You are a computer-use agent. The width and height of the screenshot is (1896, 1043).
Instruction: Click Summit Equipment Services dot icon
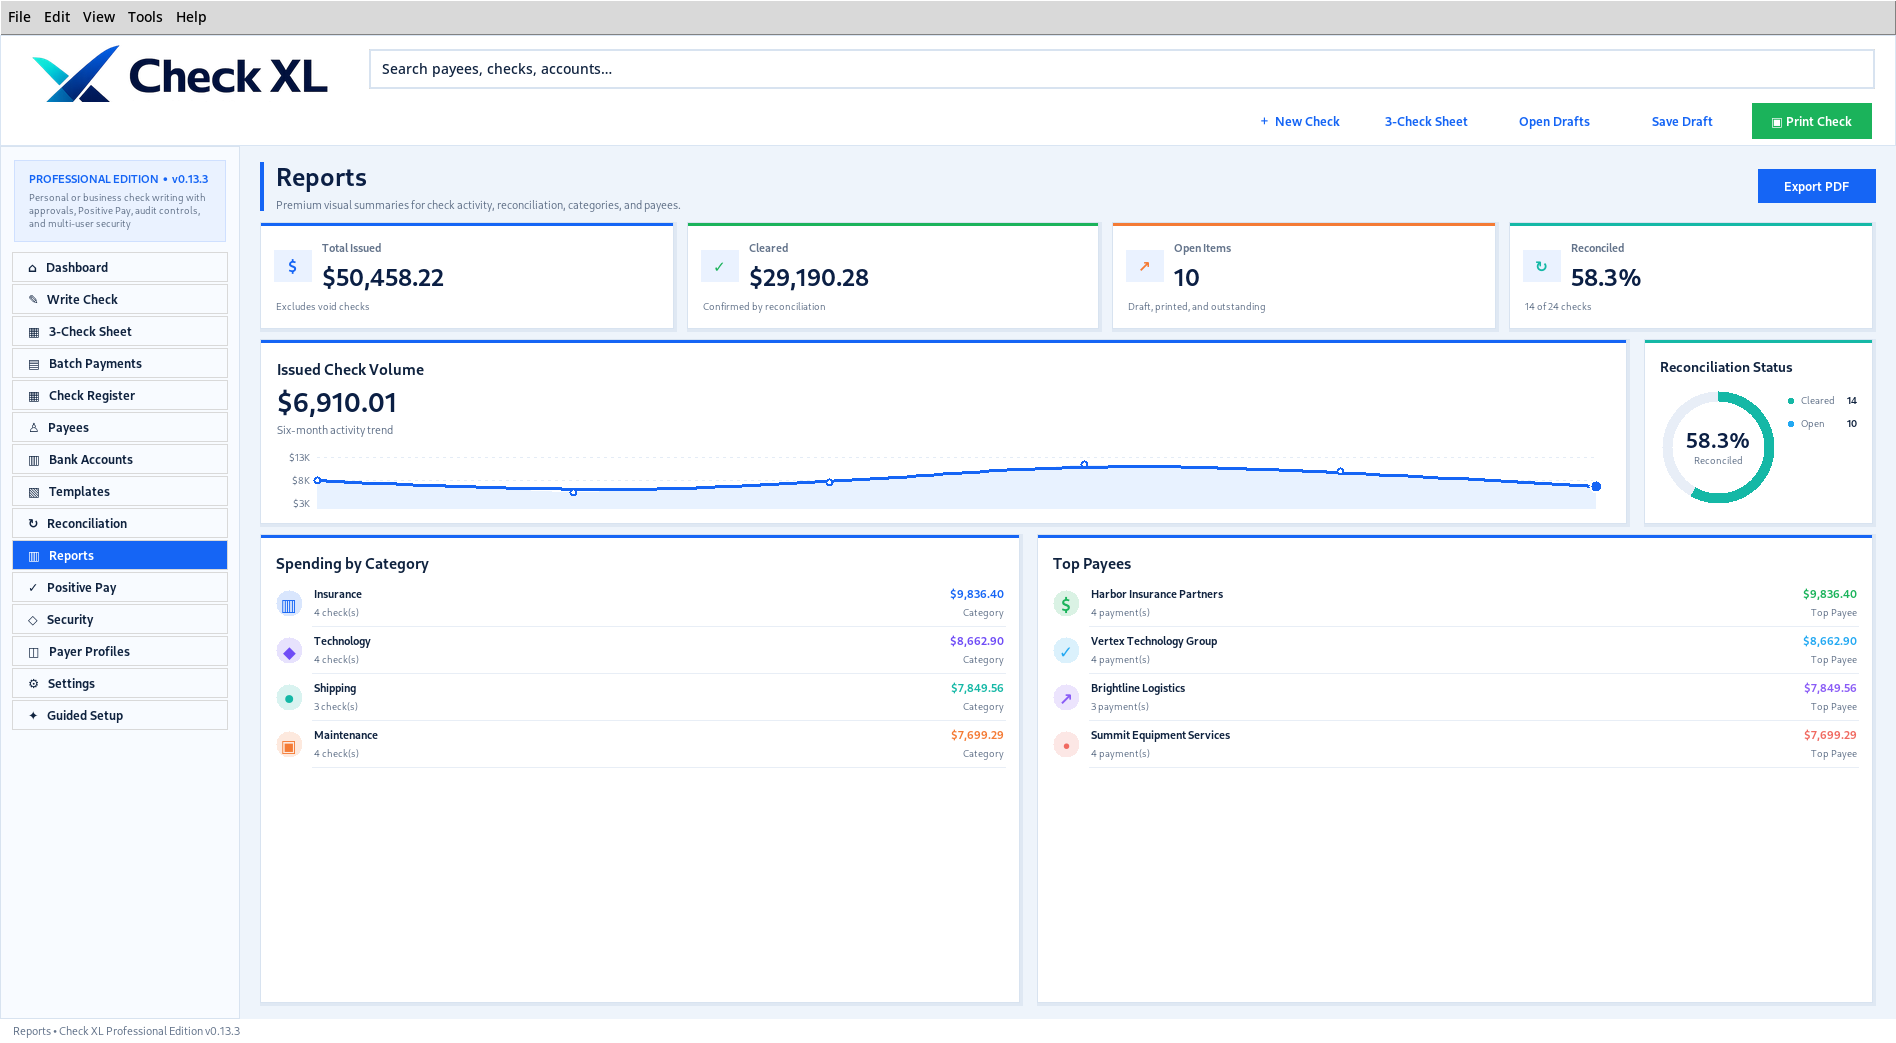pos(1066,745)
